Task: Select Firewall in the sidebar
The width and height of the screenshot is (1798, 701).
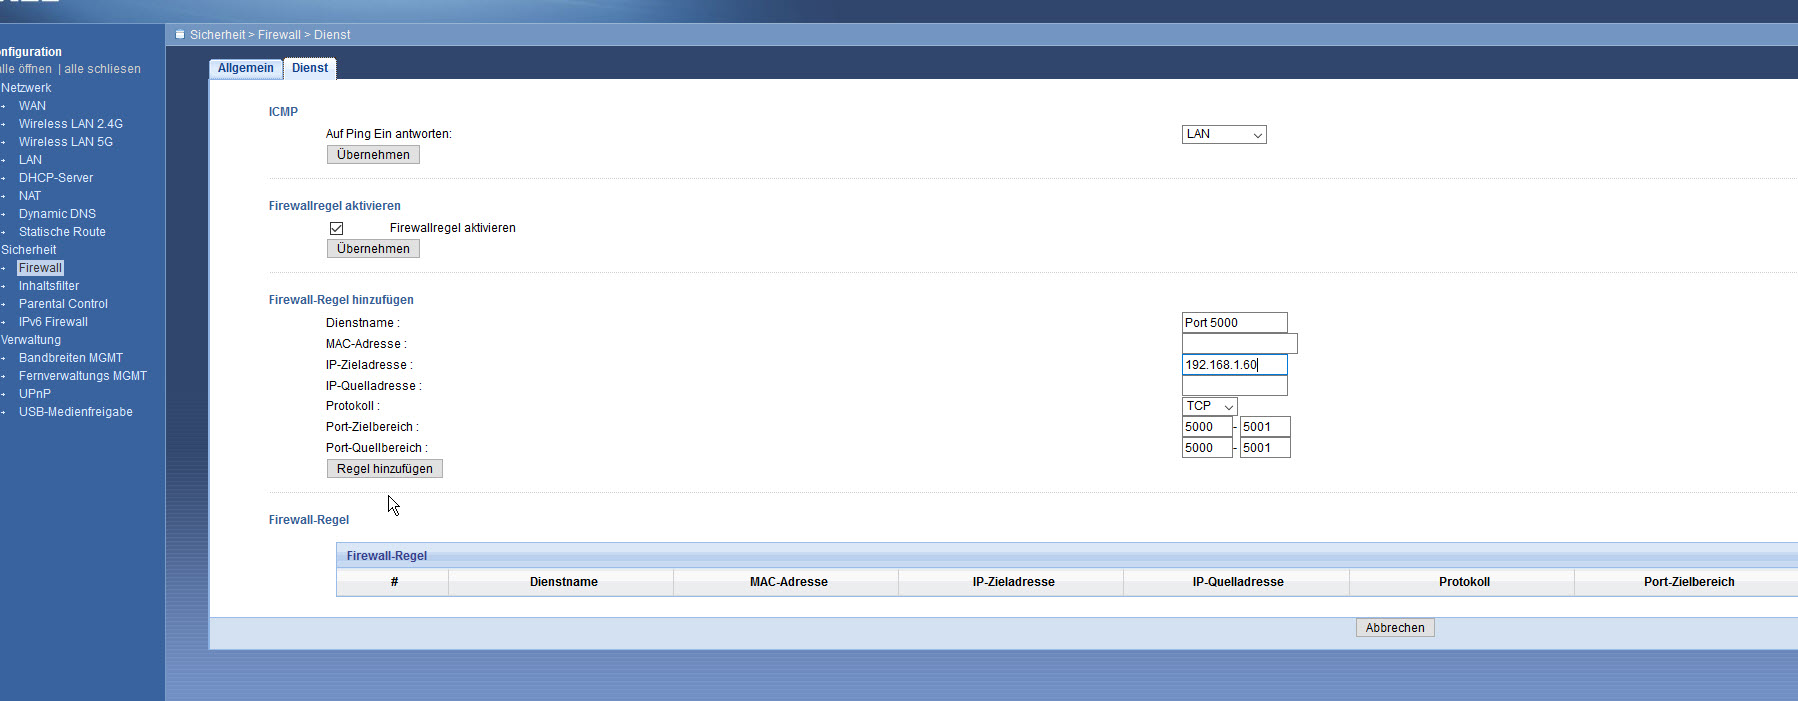Action: (x=40, y=268)
